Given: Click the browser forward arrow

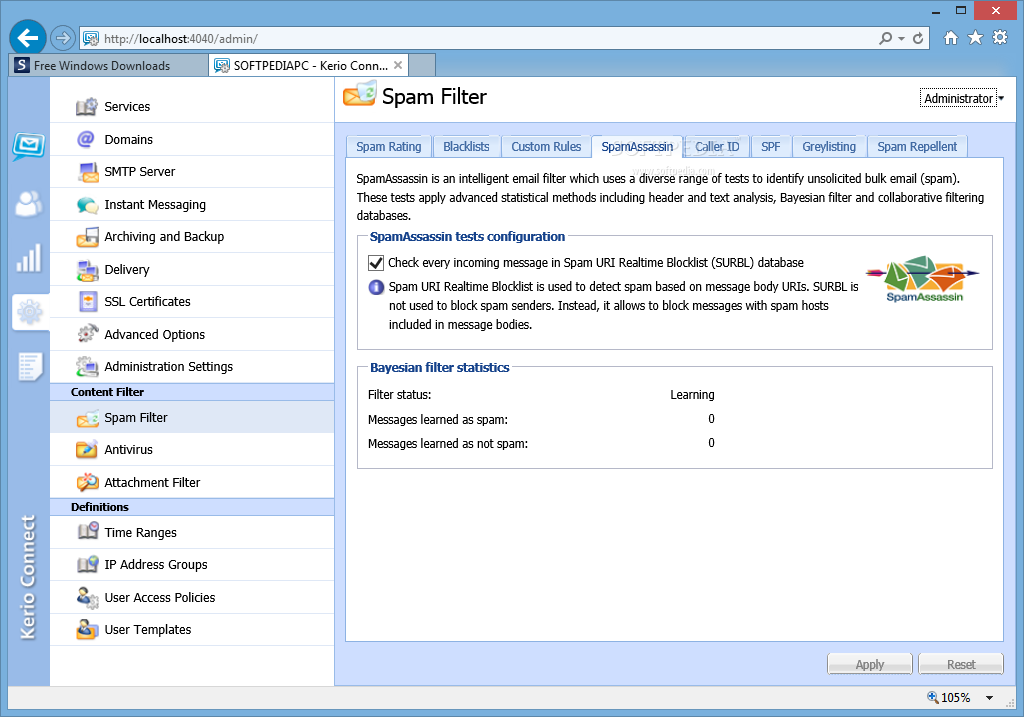Looking at the screenshot, I should pos(63,39).
